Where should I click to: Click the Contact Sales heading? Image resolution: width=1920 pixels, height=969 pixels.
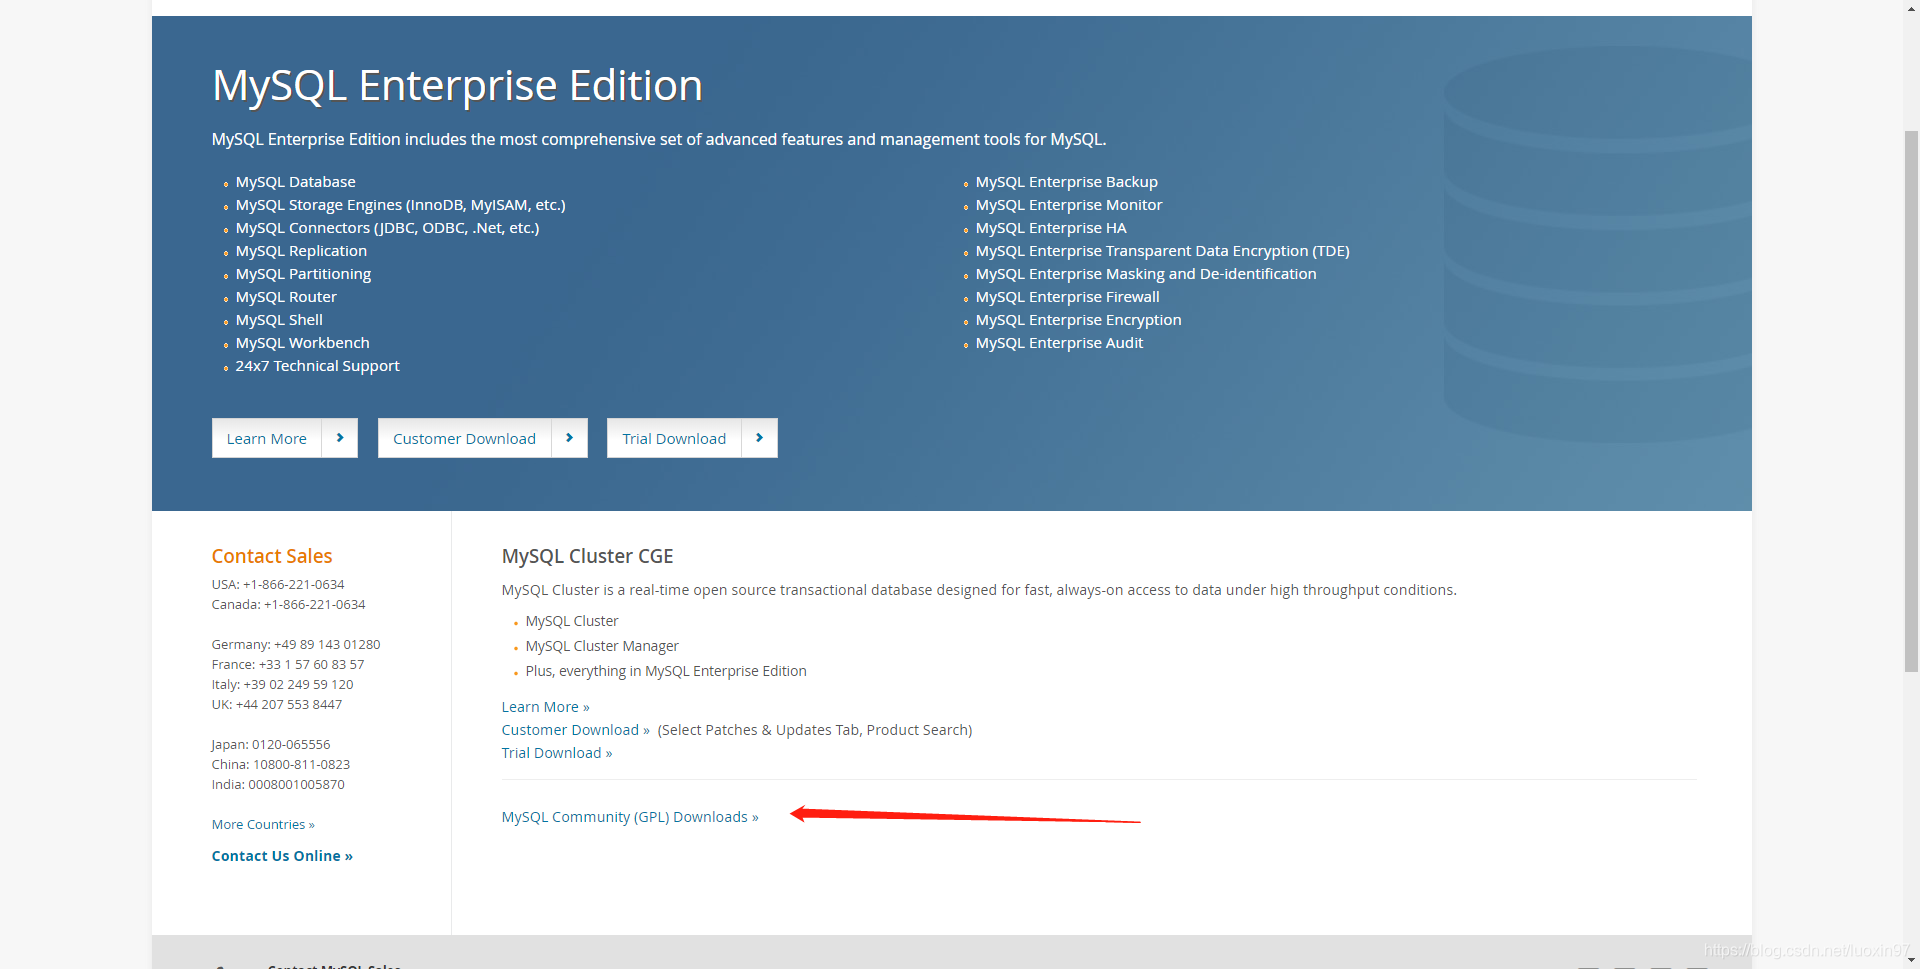(272, 556)
